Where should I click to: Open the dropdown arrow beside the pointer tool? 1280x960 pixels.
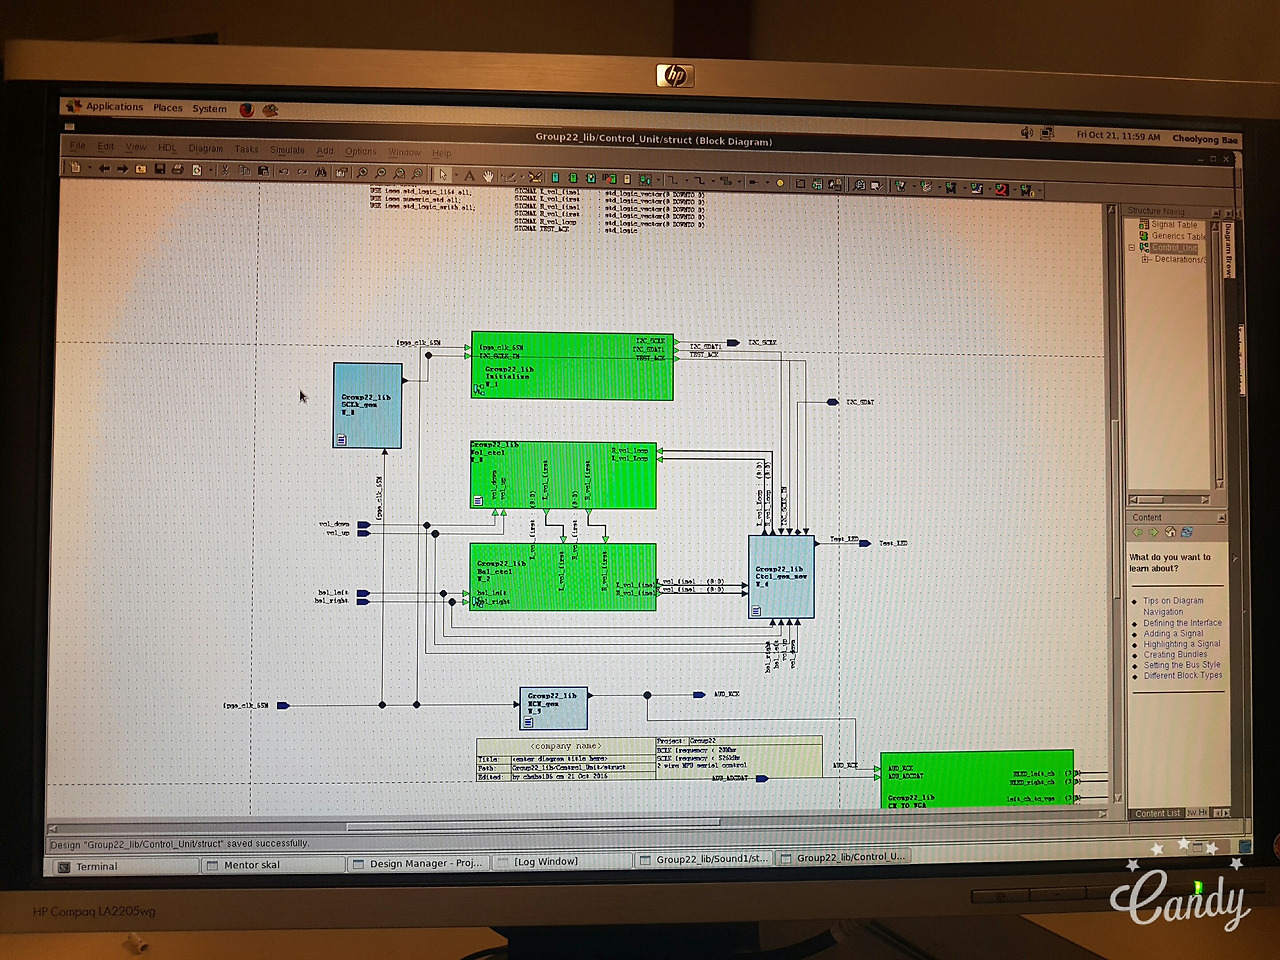click(x=455, y=176)
